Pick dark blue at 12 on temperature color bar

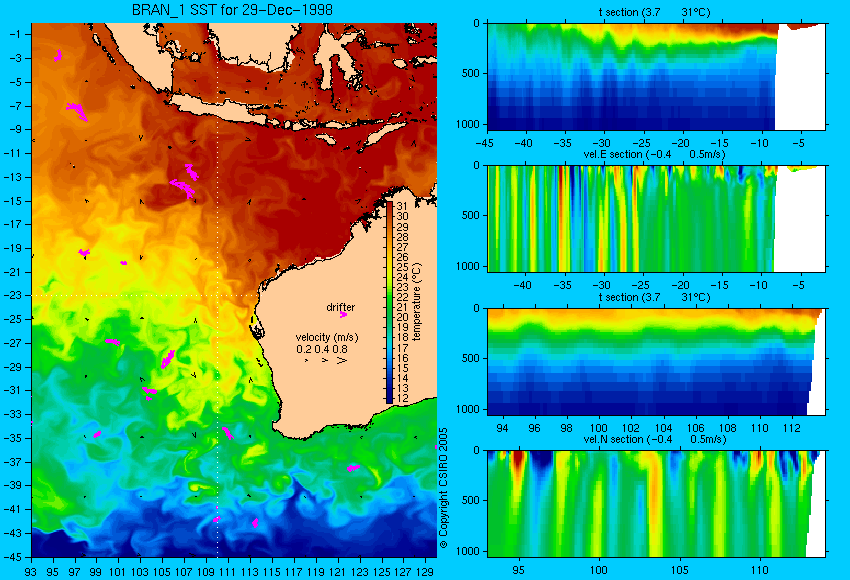(389, 398)
